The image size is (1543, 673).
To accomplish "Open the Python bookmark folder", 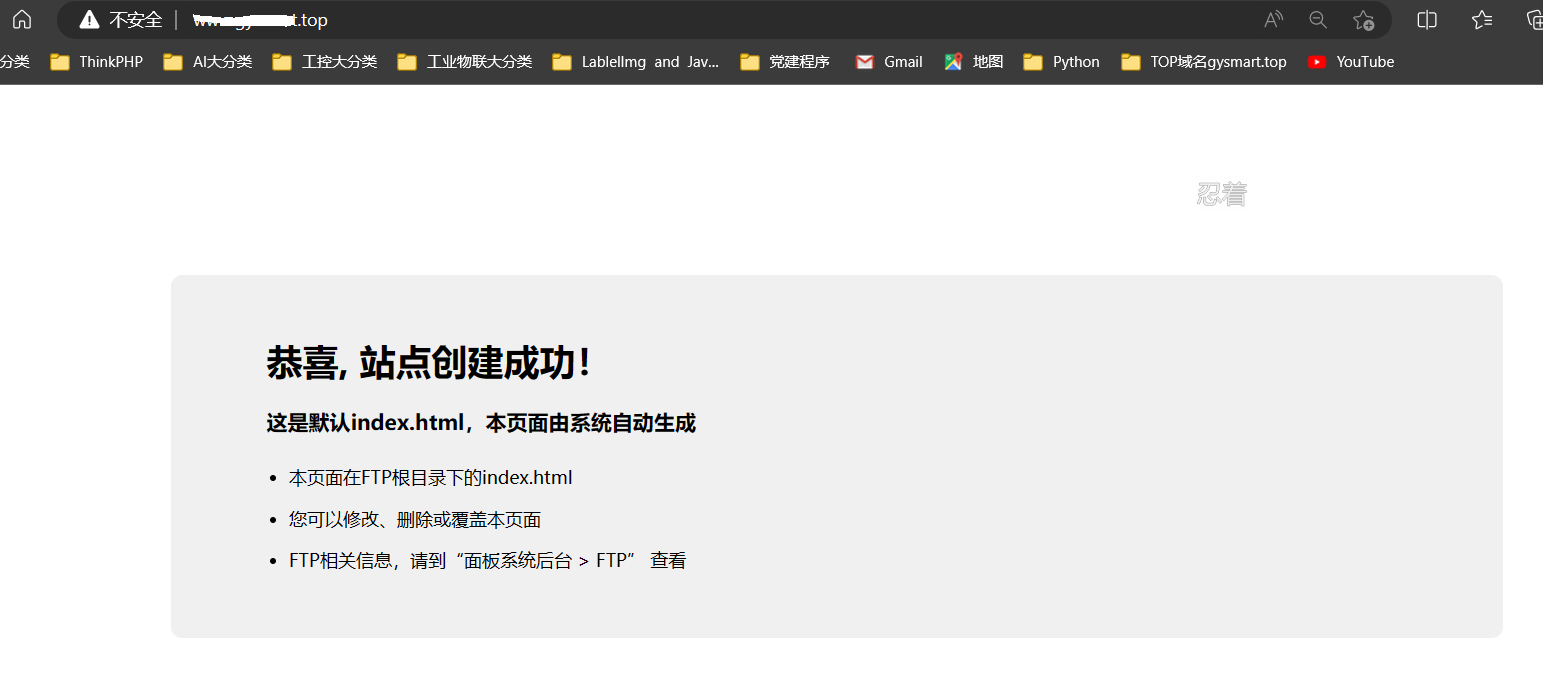I will point(1062,62).
